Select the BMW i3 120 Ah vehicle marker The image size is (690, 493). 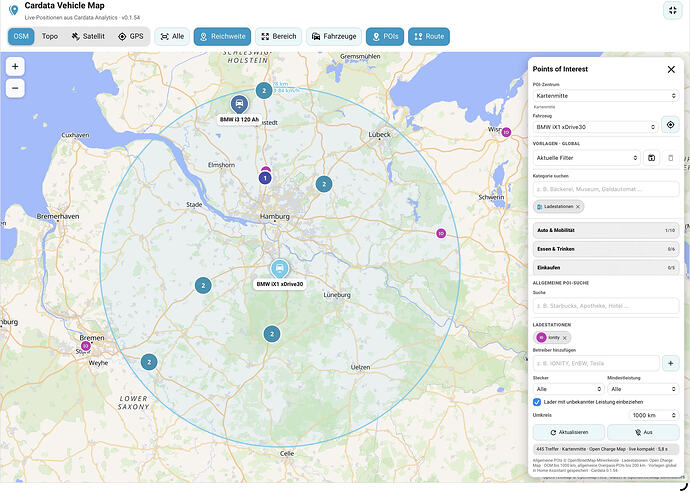point(239,104)
